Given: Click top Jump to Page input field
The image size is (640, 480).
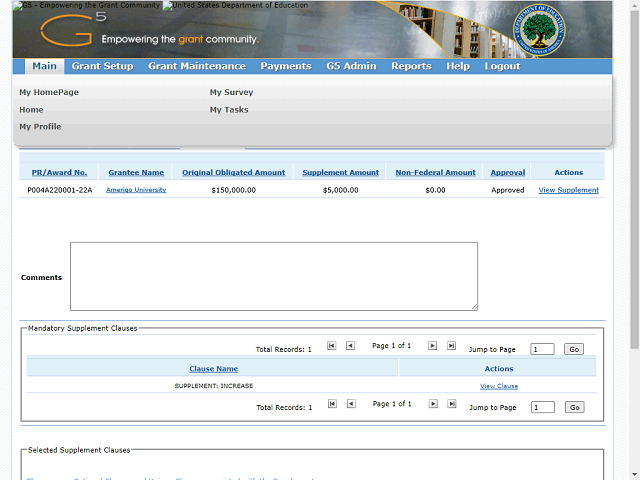Looking at the screenshot, I should (x=542, y=349).
